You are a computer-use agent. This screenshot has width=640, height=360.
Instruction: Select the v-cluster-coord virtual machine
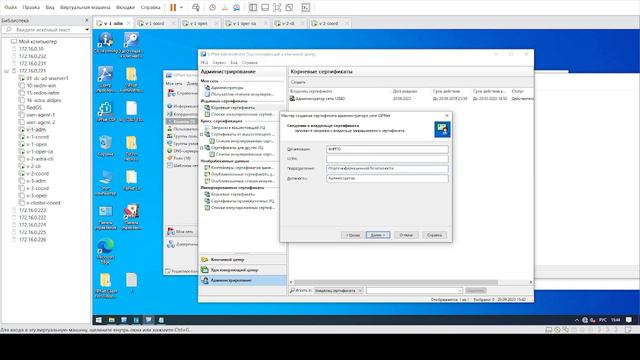coord(43,203)
